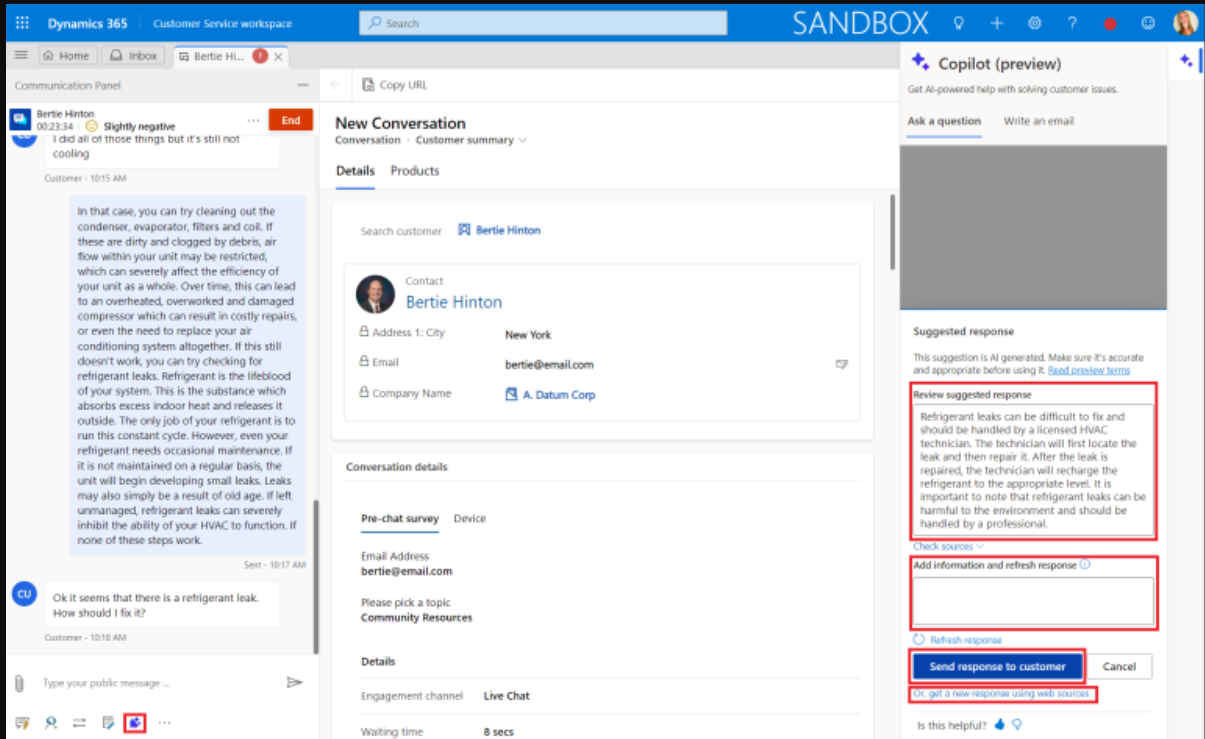The height and width of the screenshot is (739, 1205).
Task: Click the CU customer avatar in chat
Action: (24, 595)
